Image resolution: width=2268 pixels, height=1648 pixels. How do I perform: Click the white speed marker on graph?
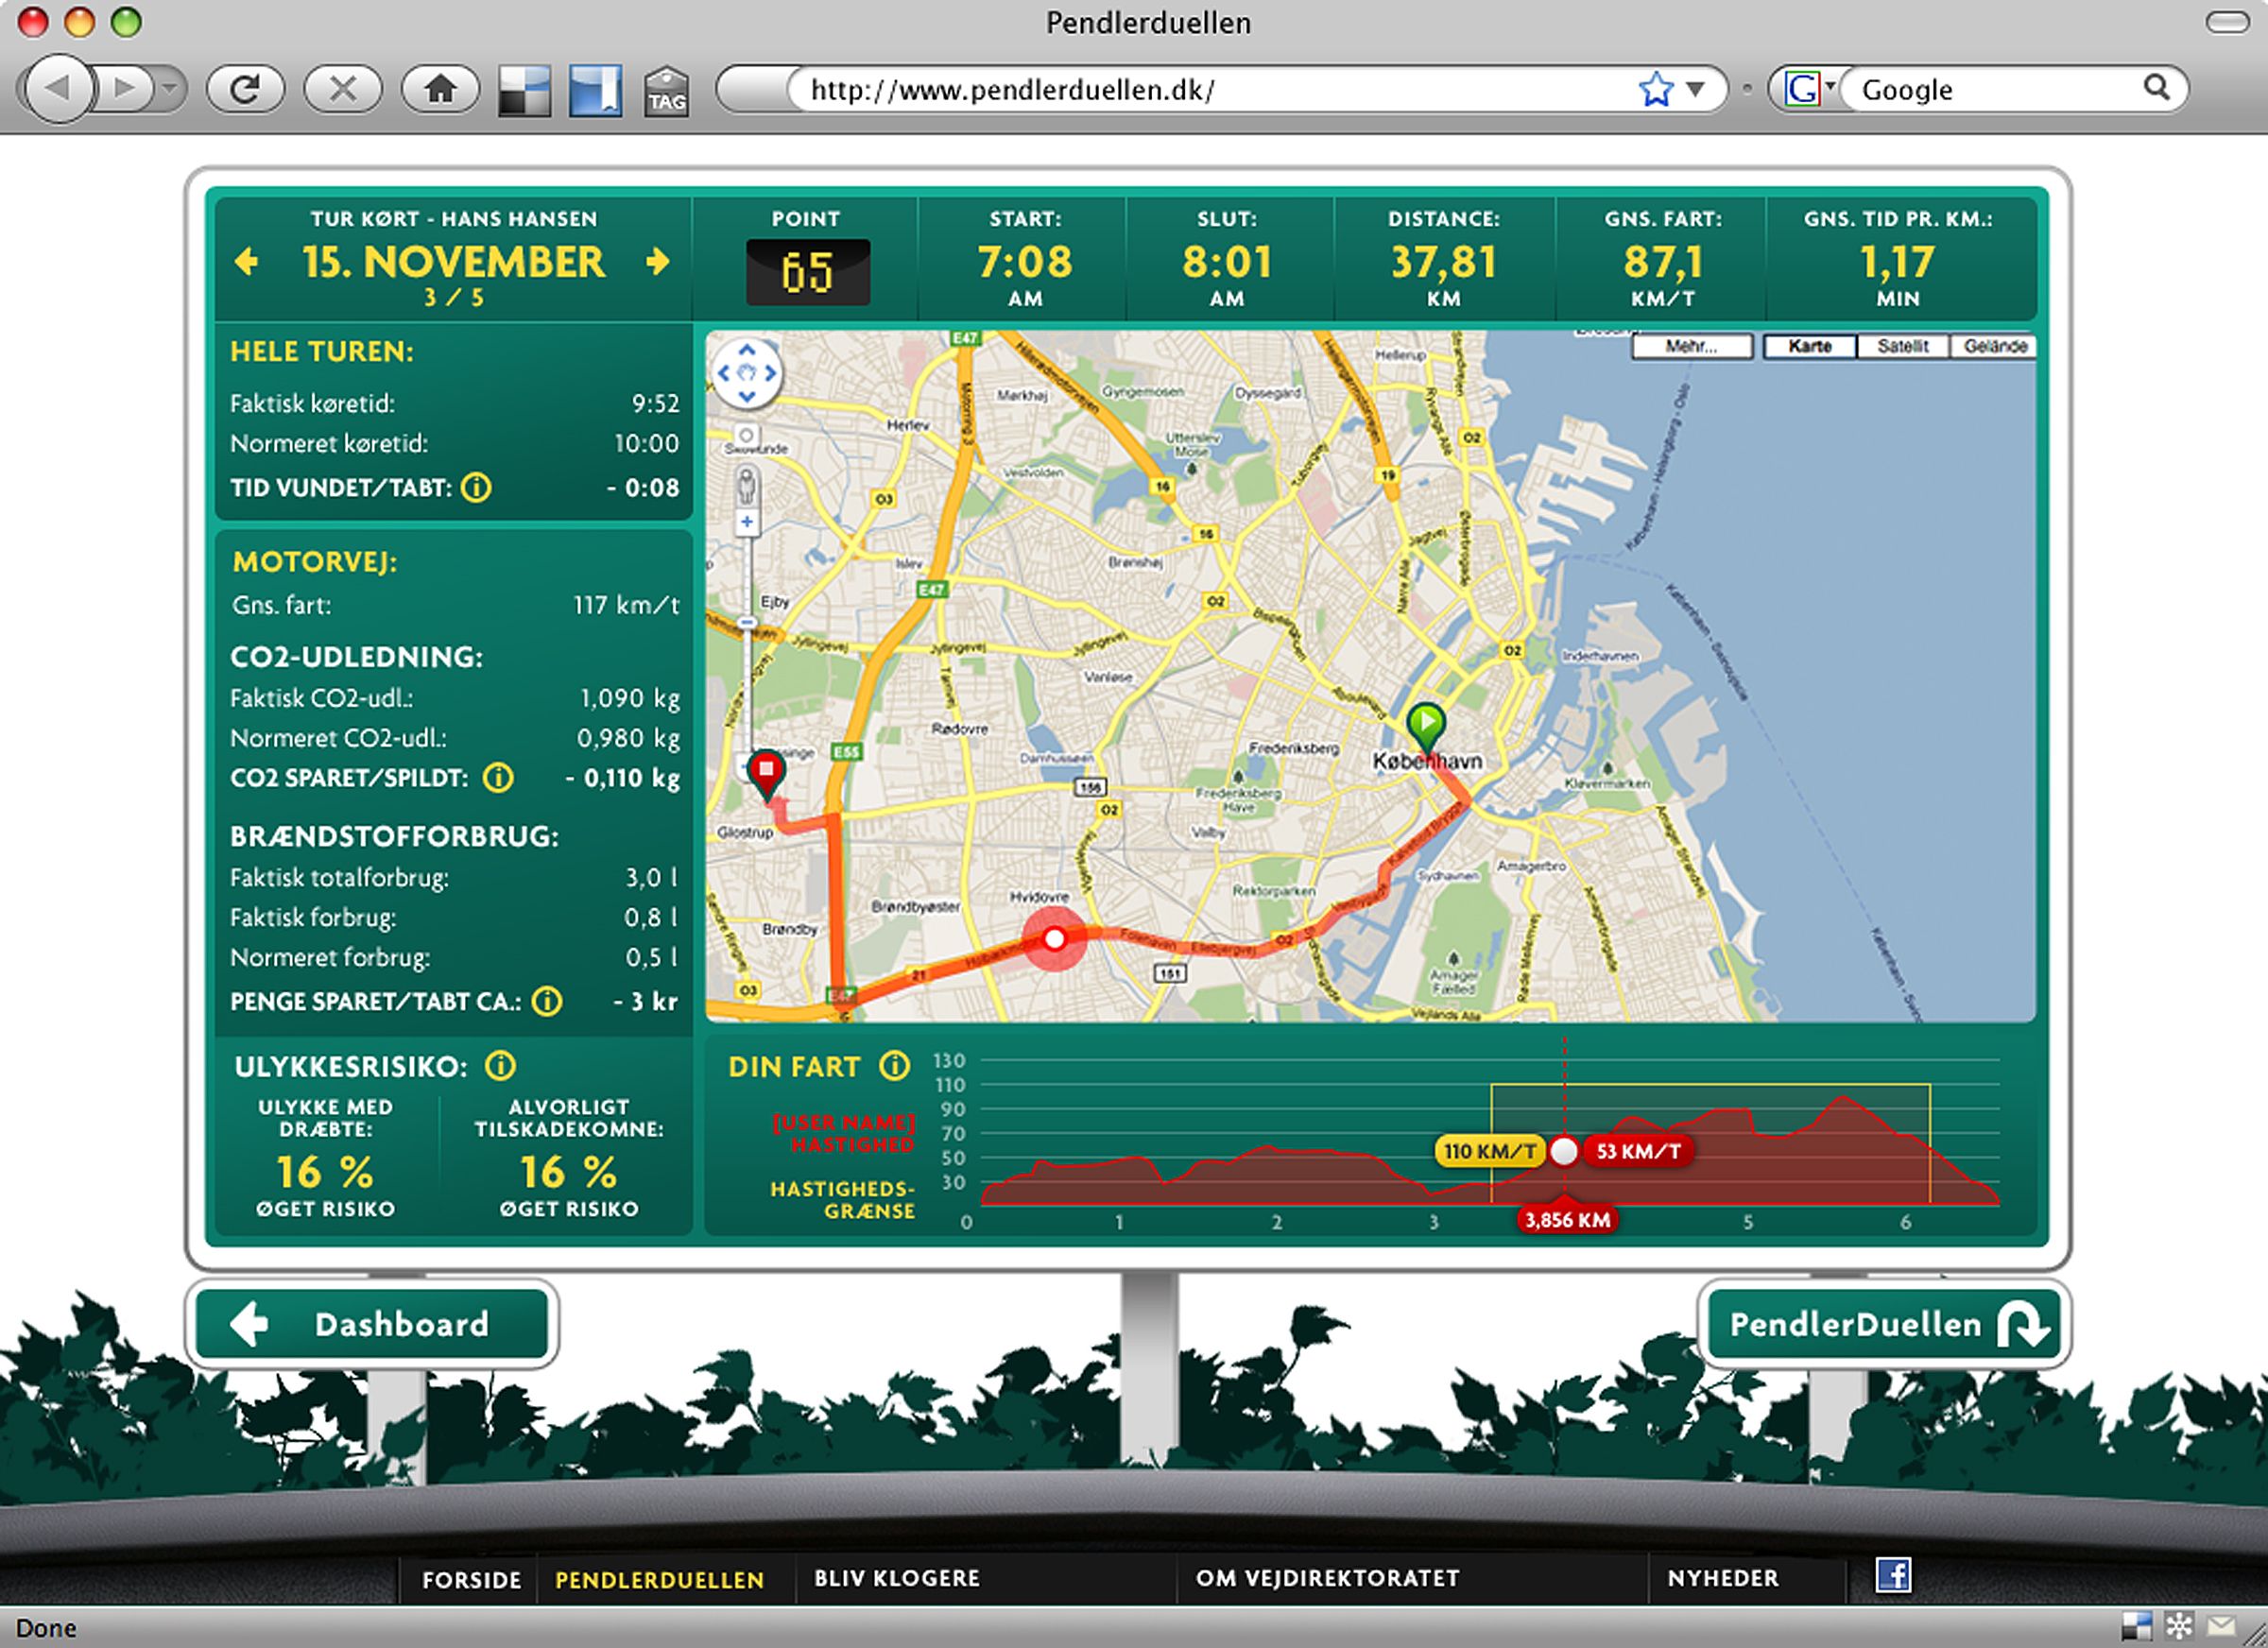click(x=1564, y=1151)
